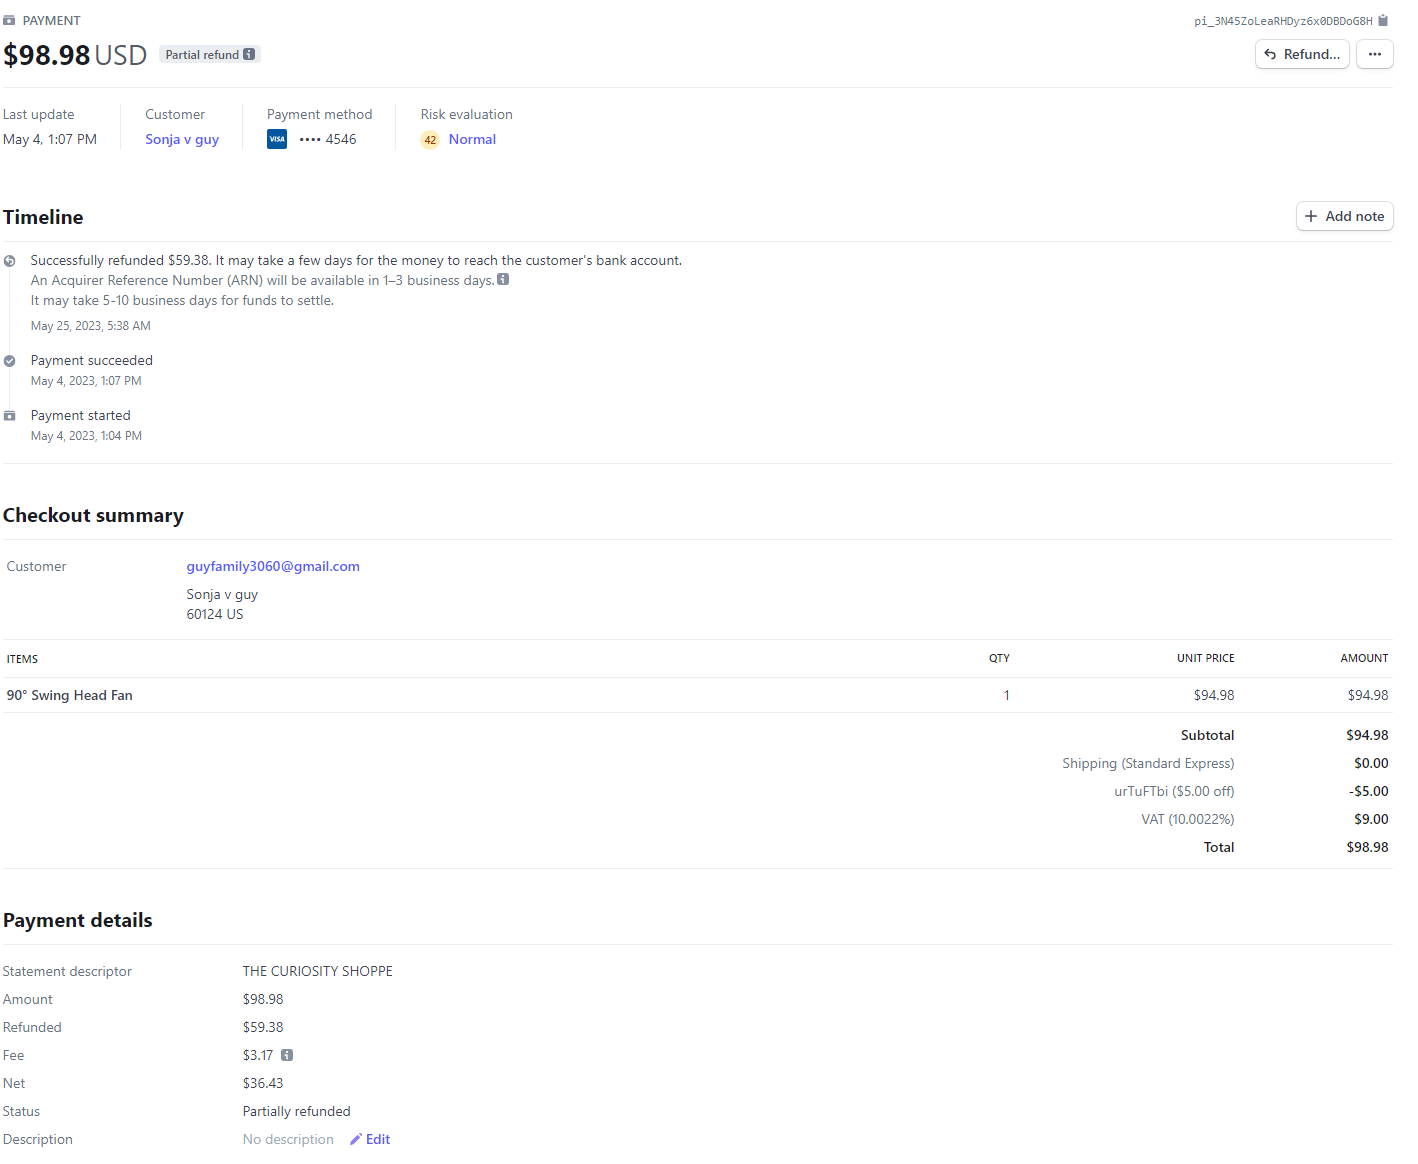Click the info icon beside ARN message
Viewport: 1418px width, 1164px height.
[x=503, y=280]
